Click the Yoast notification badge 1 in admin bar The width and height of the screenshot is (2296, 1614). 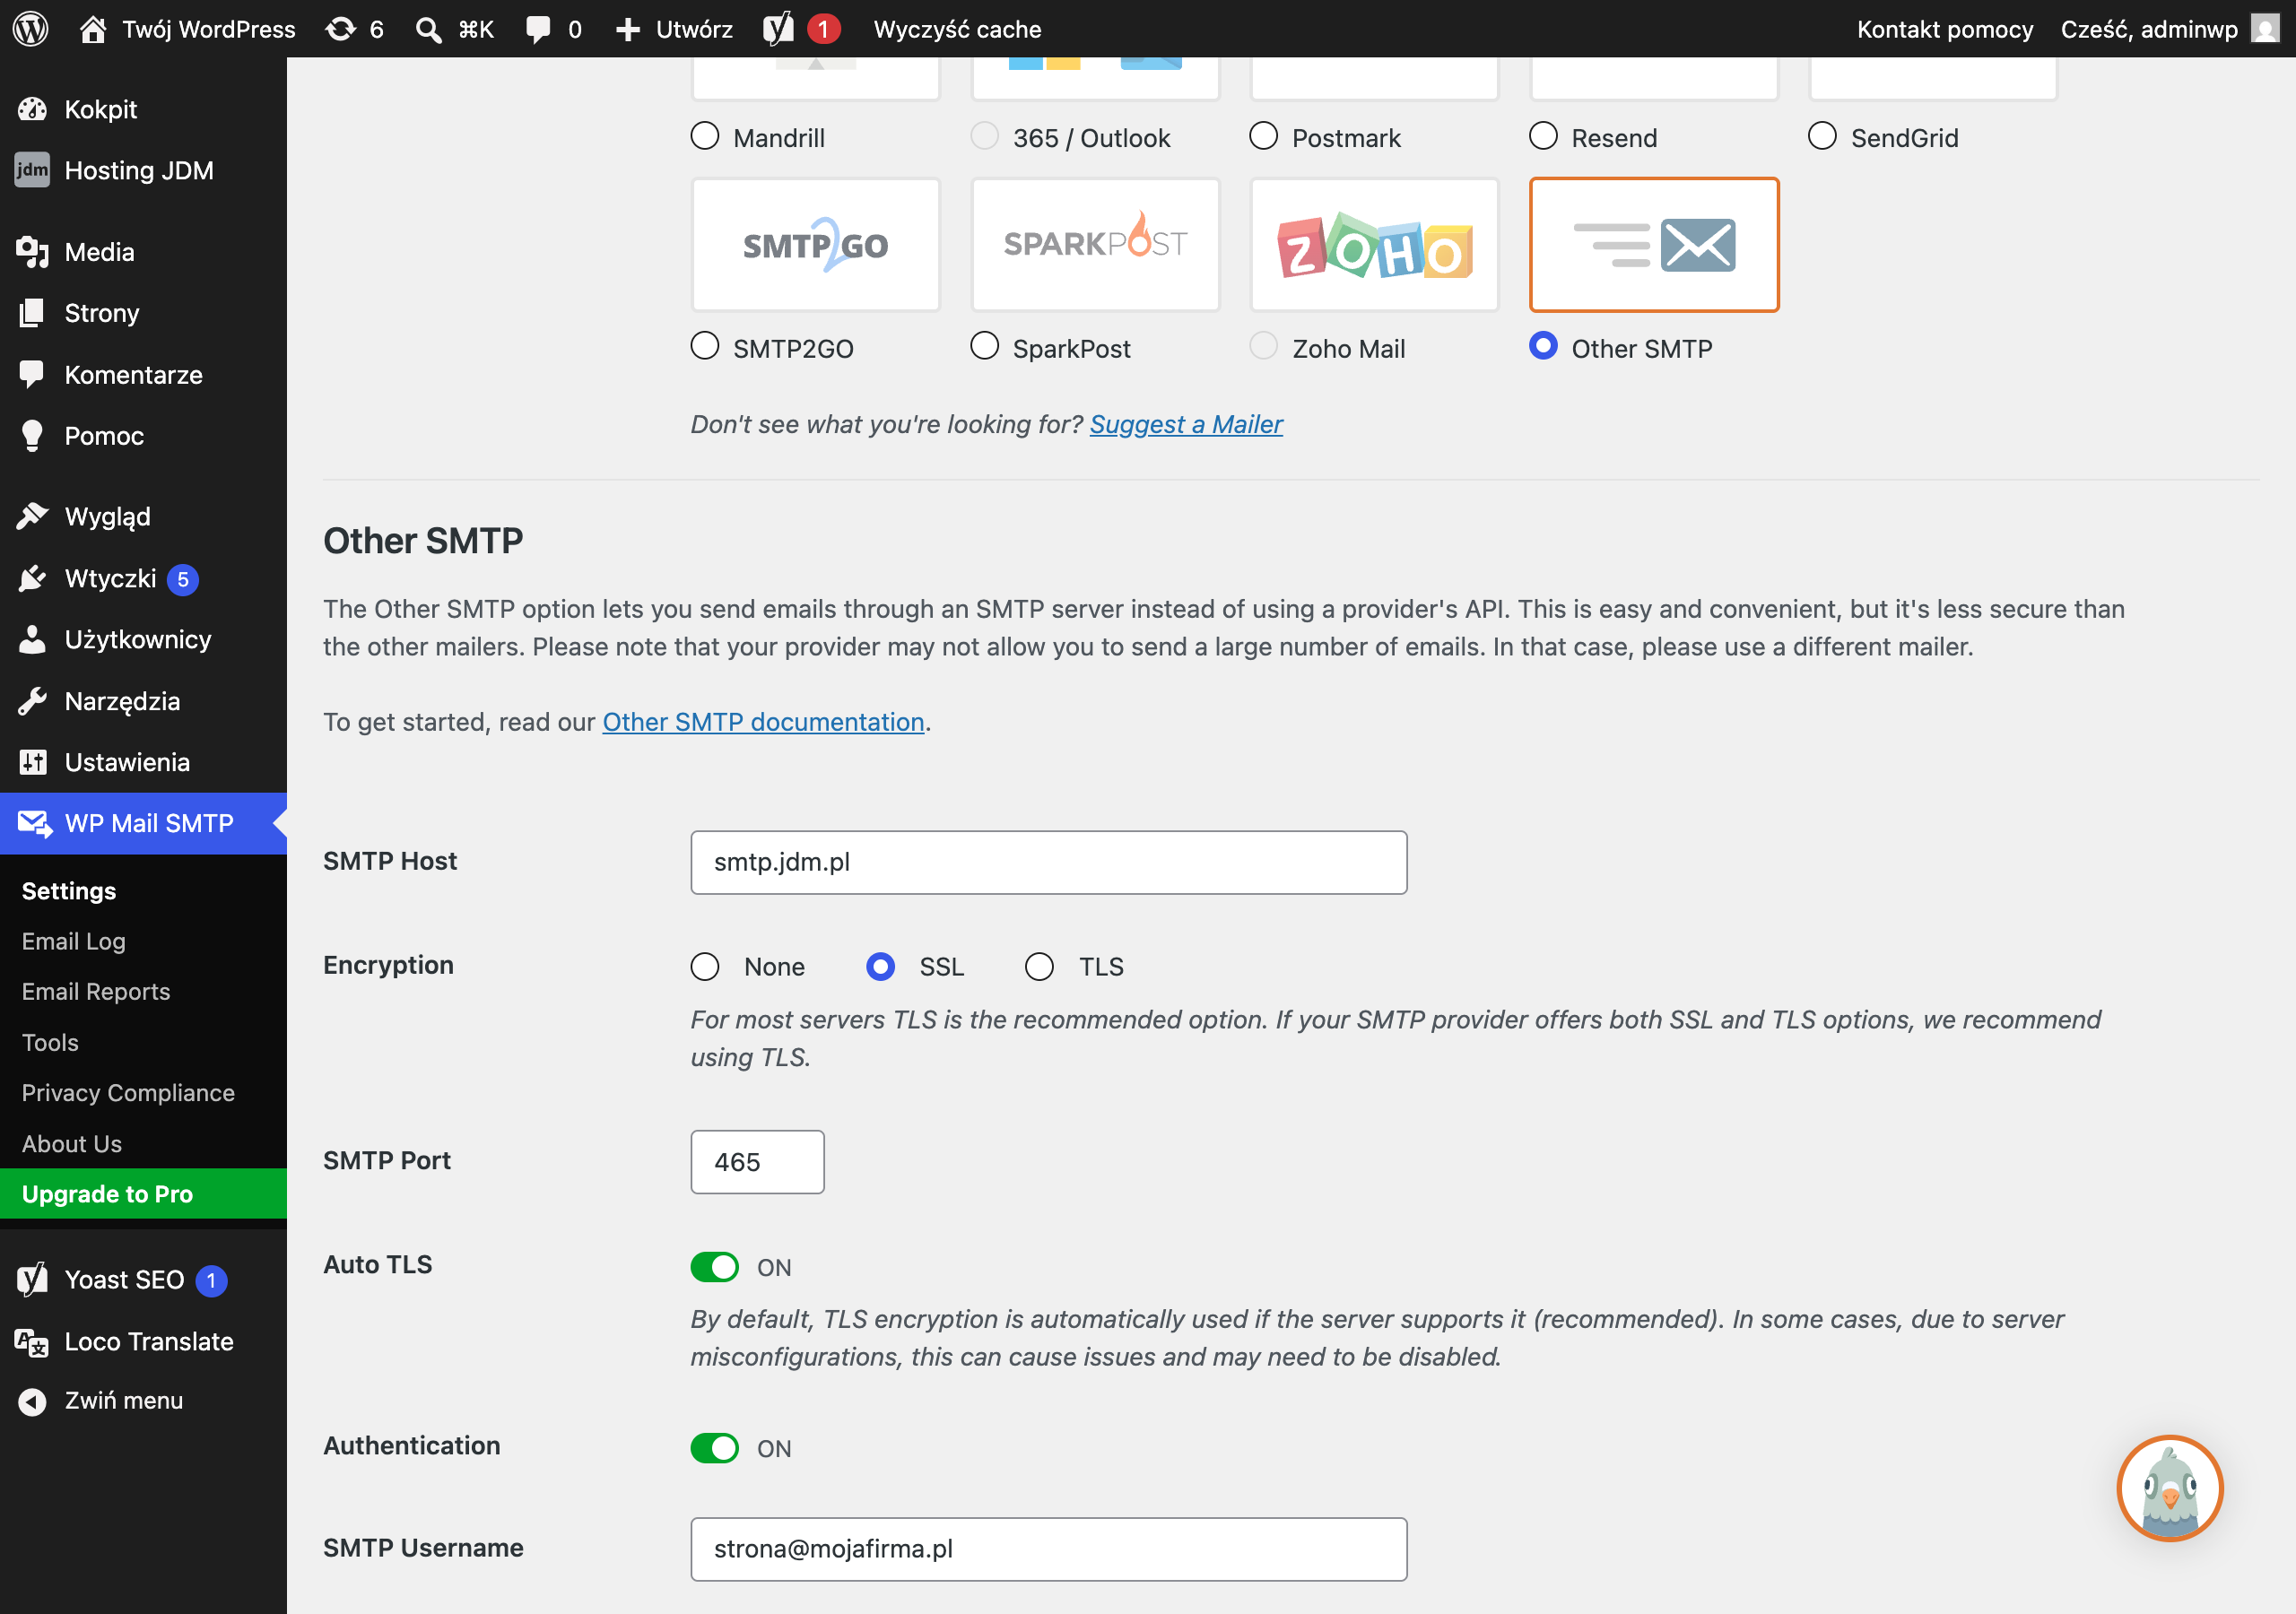click(823, 29)
